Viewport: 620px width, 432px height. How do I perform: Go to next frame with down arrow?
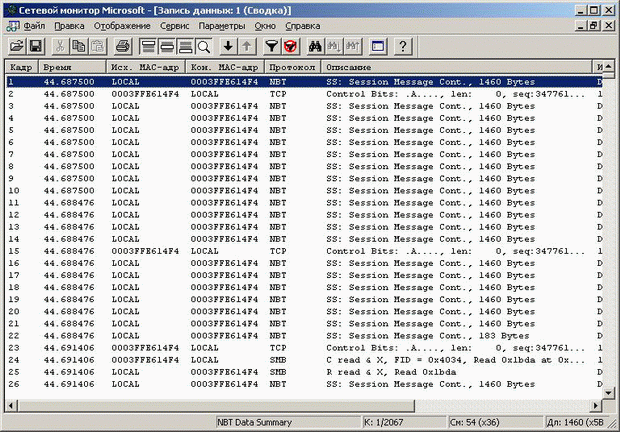[229, 46]
